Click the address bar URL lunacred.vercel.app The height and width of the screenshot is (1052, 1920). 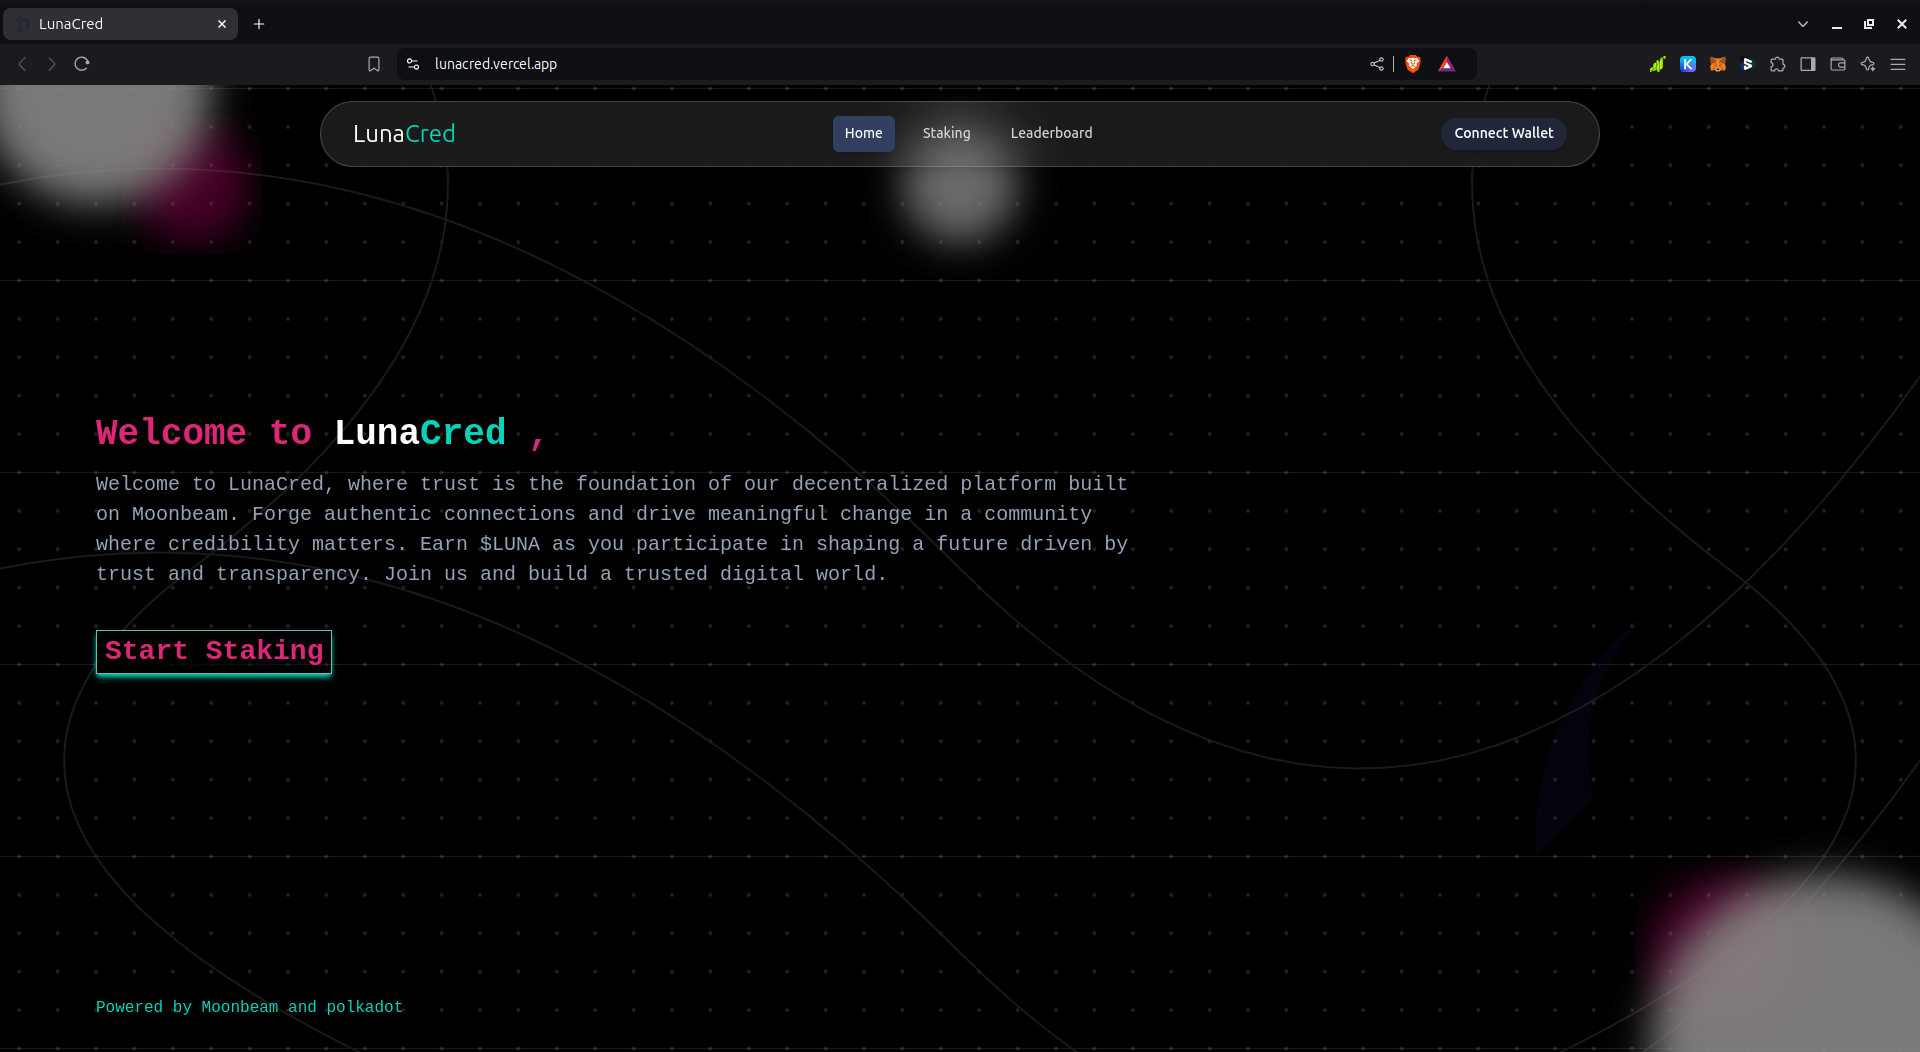(495, 64)
